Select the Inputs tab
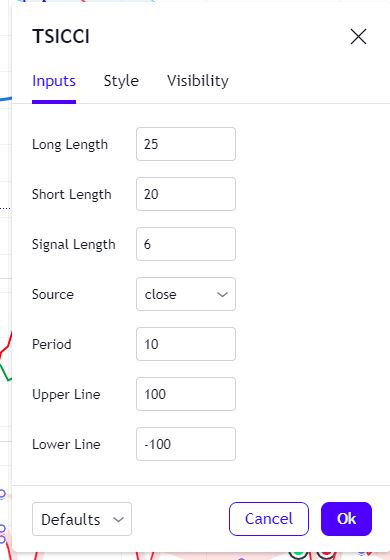 (x=54, y=81)
